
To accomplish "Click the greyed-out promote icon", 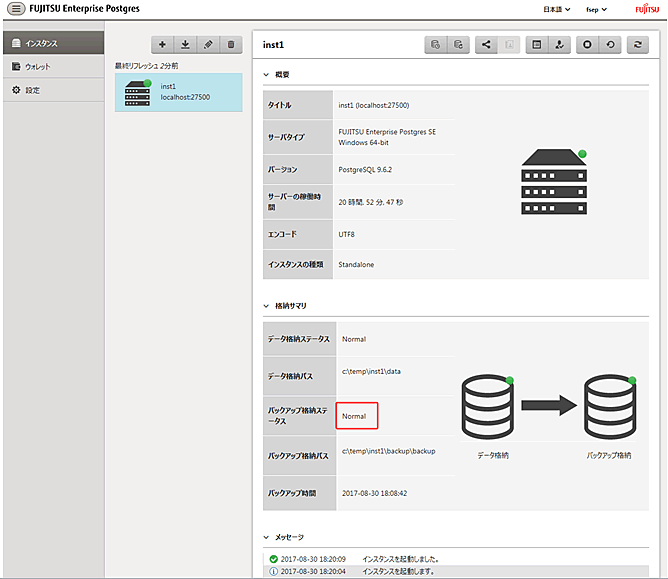I will (x=509, y=45).
